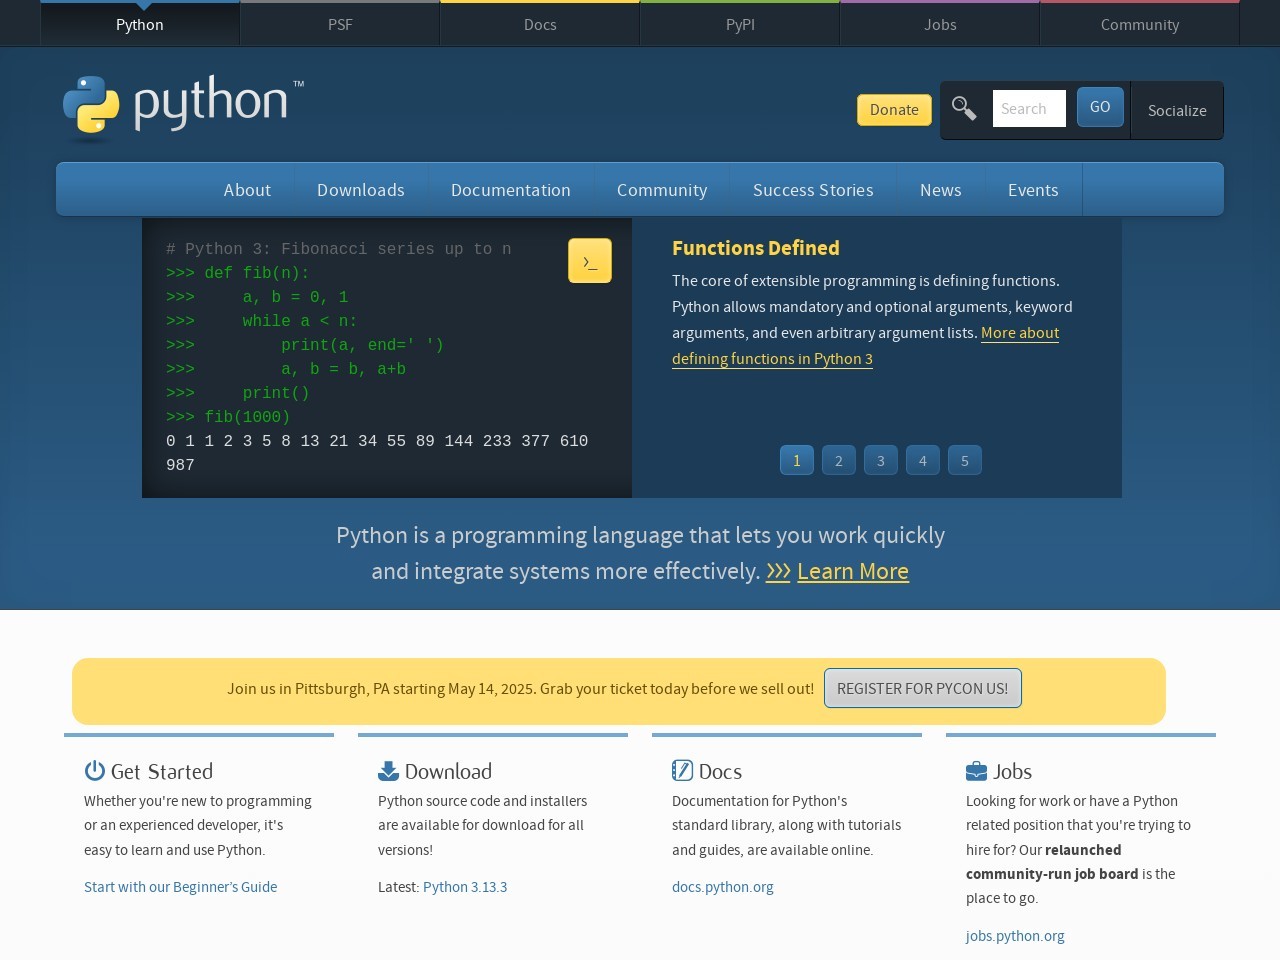Focus the Search input field

(1029, 108)
